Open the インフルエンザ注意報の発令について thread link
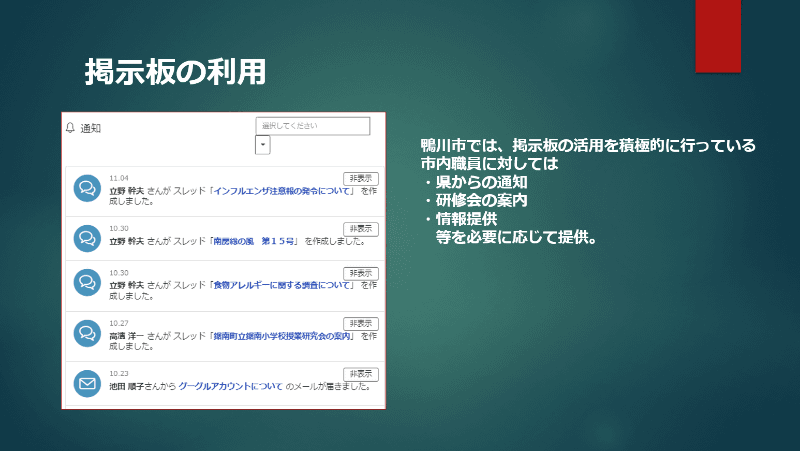This screenshot has height=451, width=800. point(282,191)
